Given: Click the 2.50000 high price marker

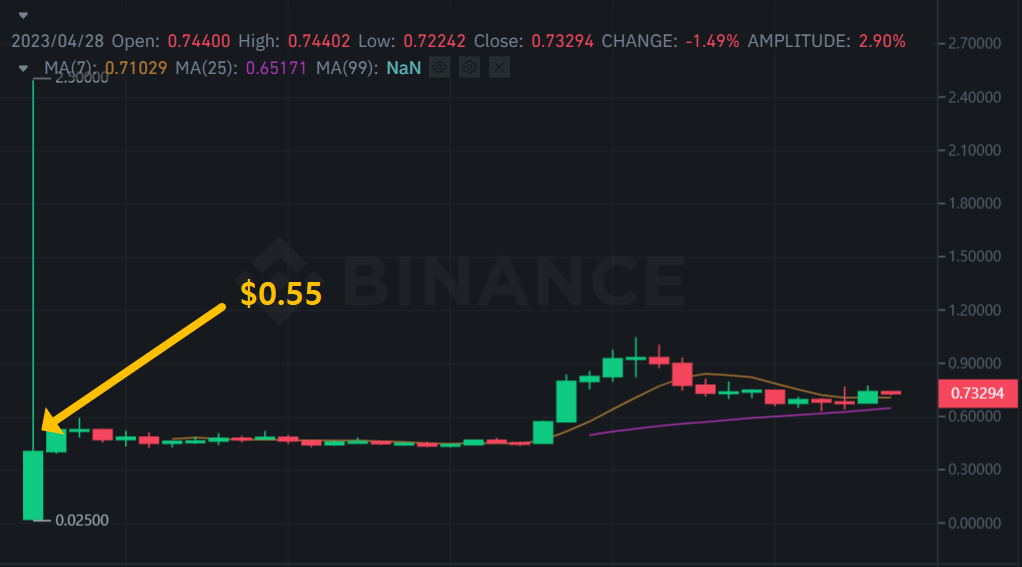Looking at the screenshot, I should click(x=81, y=78).
